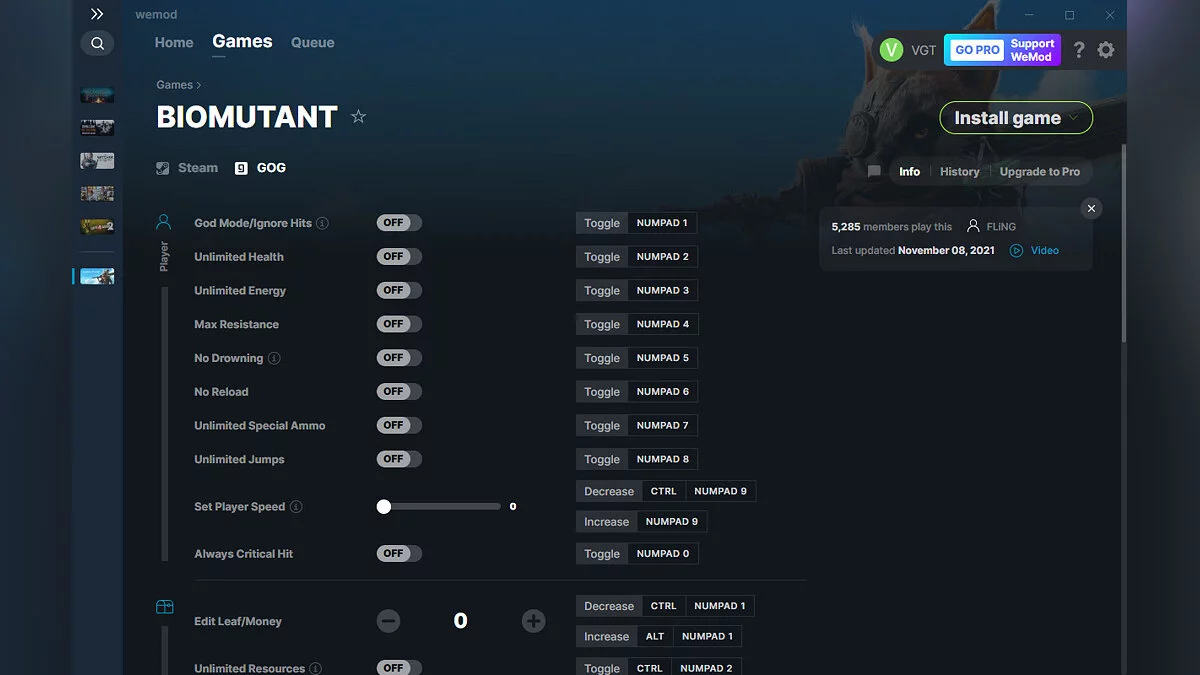
Task: Show info icon for No Drowning
Action: point(274,358)
